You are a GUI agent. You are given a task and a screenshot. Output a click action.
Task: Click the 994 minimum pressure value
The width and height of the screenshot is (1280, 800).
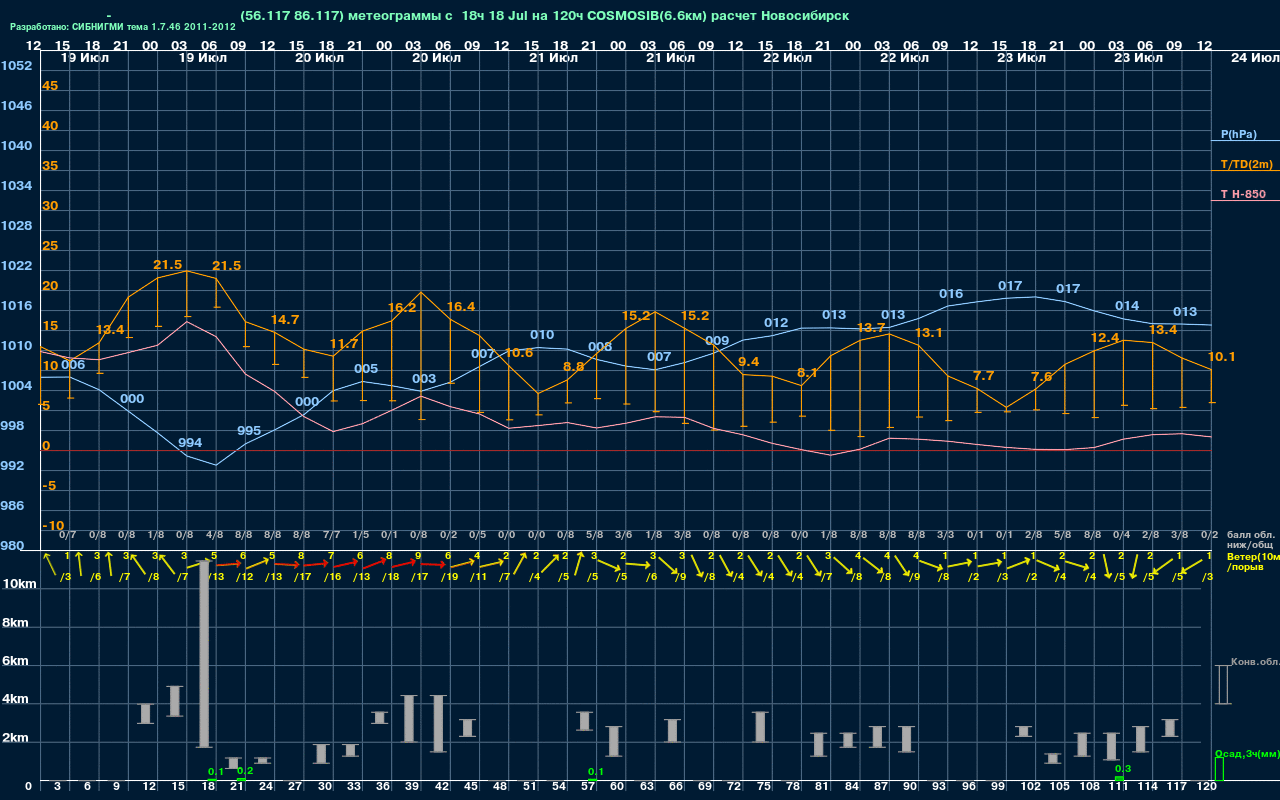point(190,443)
